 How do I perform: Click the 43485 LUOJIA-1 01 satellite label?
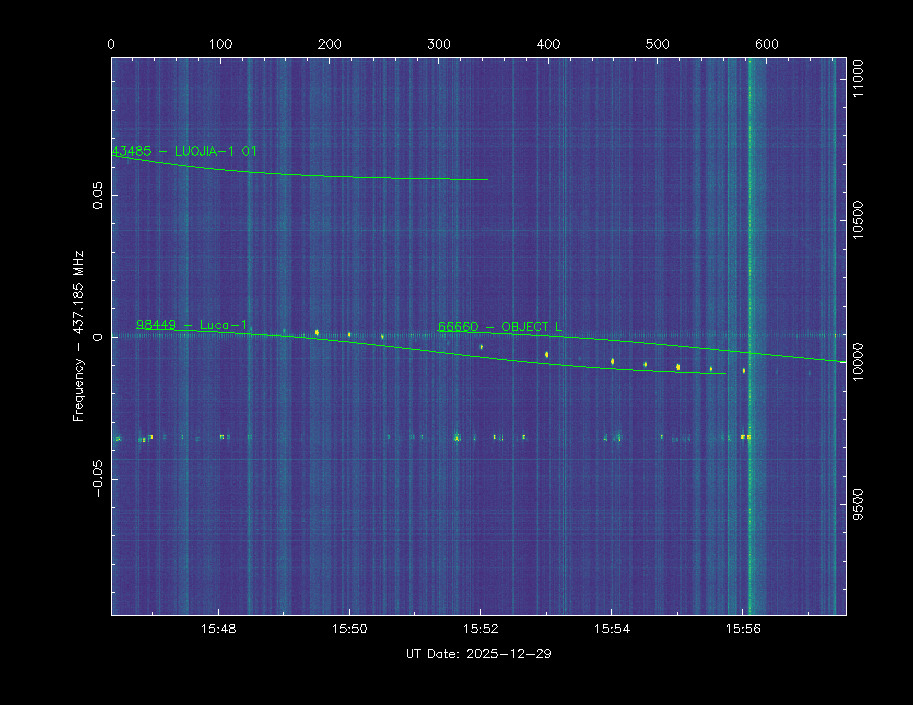tap(184, 151)
